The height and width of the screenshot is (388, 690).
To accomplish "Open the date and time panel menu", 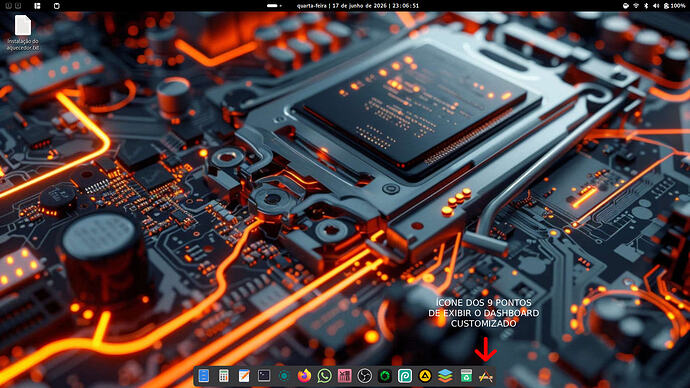I will click(357, 6).
